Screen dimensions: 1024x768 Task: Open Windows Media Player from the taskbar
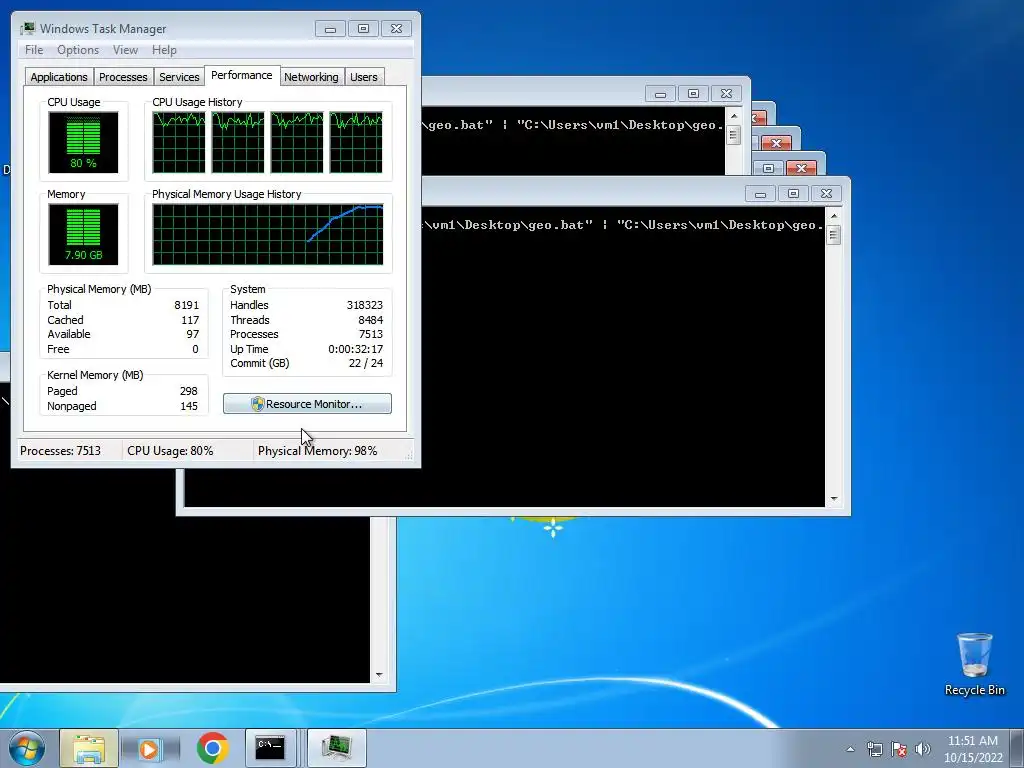[x=149, y=748]
